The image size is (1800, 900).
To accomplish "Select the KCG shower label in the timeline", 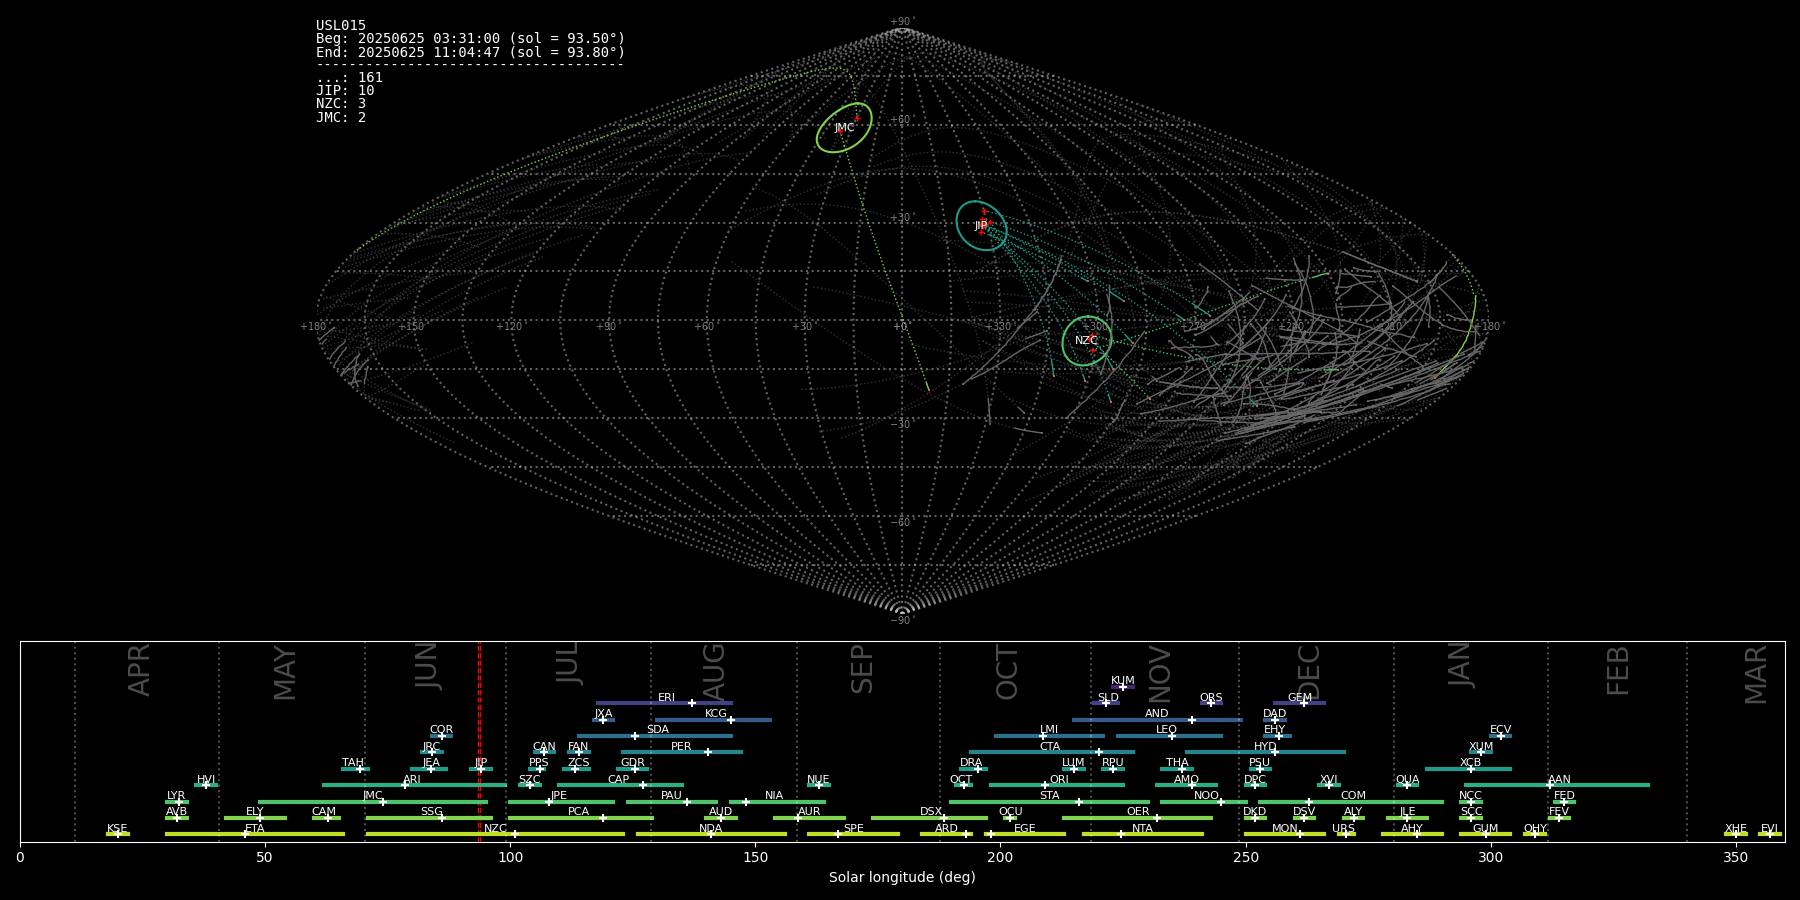I will (716, 714).
